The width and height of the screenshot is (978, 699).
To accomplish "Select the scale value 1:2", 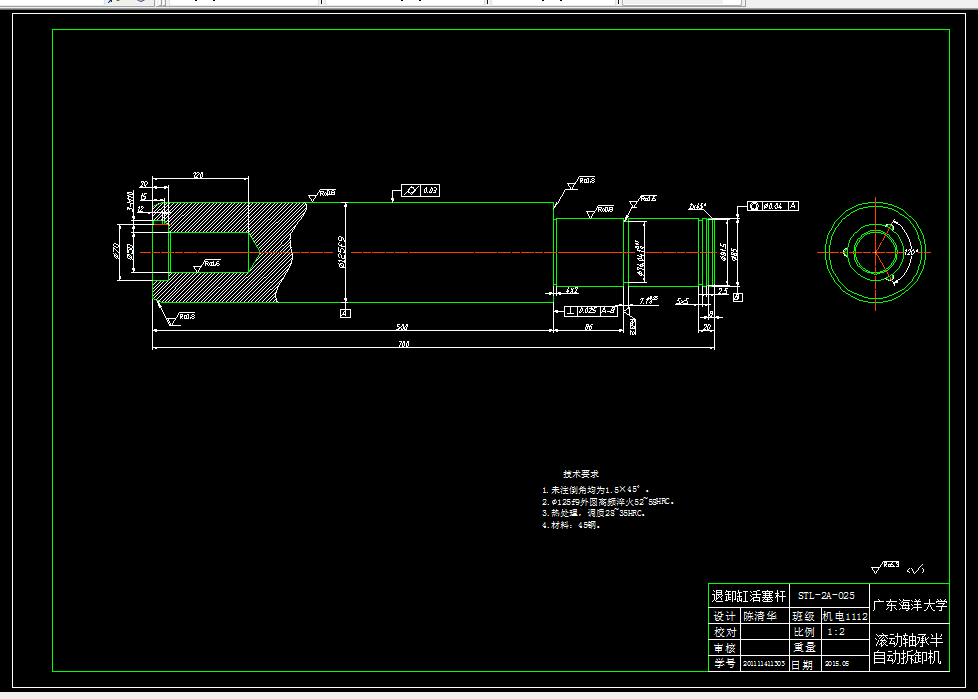I will [836, 632].
